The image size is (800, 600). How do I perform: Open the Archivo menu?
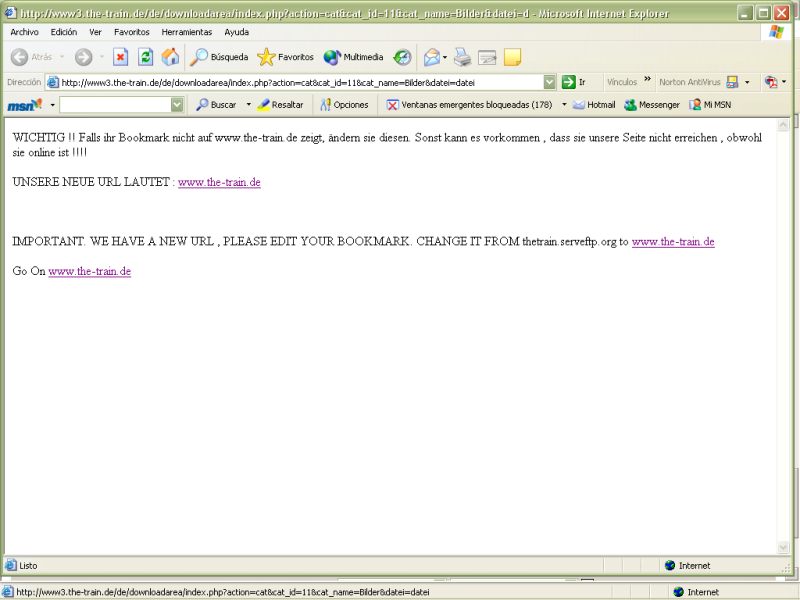coord(24,32)
